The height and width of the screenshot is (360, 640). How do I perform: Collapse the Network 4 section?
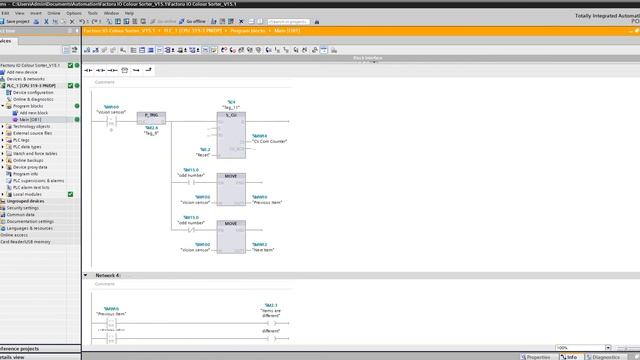point(86,276)
